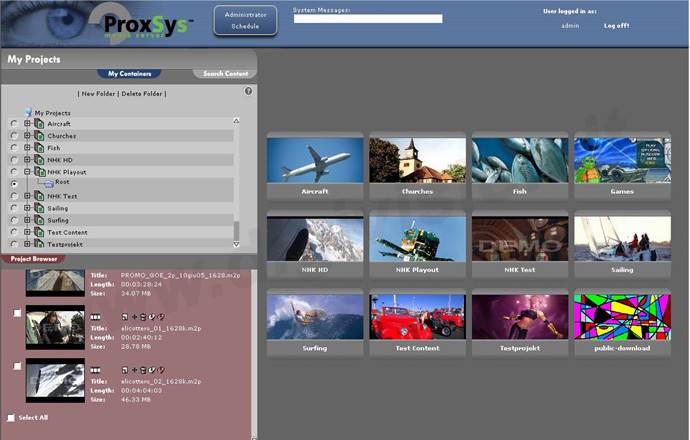The image size is (690, 440).
Task: Click the Churches container icon in tree
Action: click(x=39, y=136)
